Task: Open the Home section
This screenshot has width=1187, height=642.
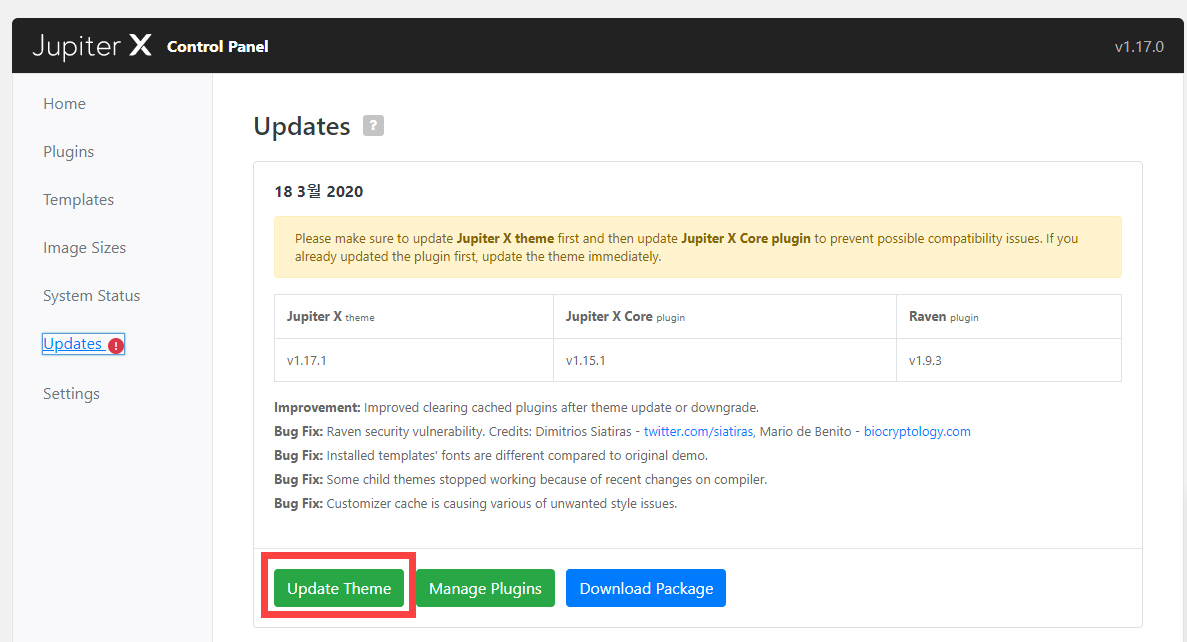Action: (x=64, y=104)
